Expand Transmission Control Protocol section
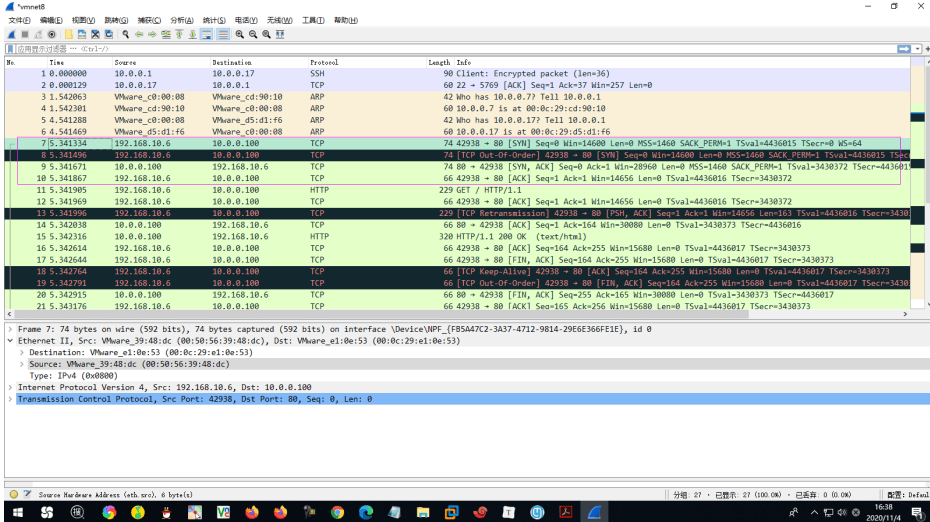The height and width of the screenshot is (522, 930). 10,399
